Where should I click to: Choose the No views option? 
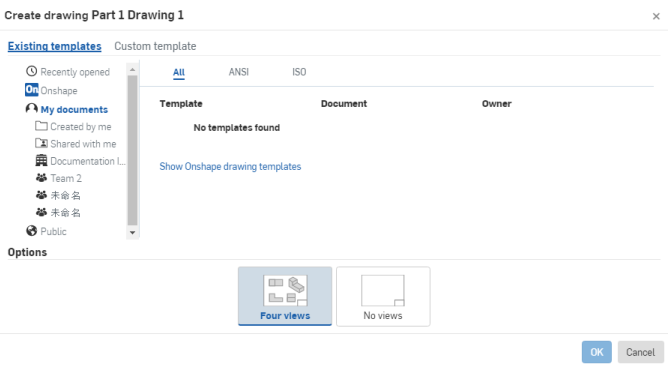tap(383, 297)
